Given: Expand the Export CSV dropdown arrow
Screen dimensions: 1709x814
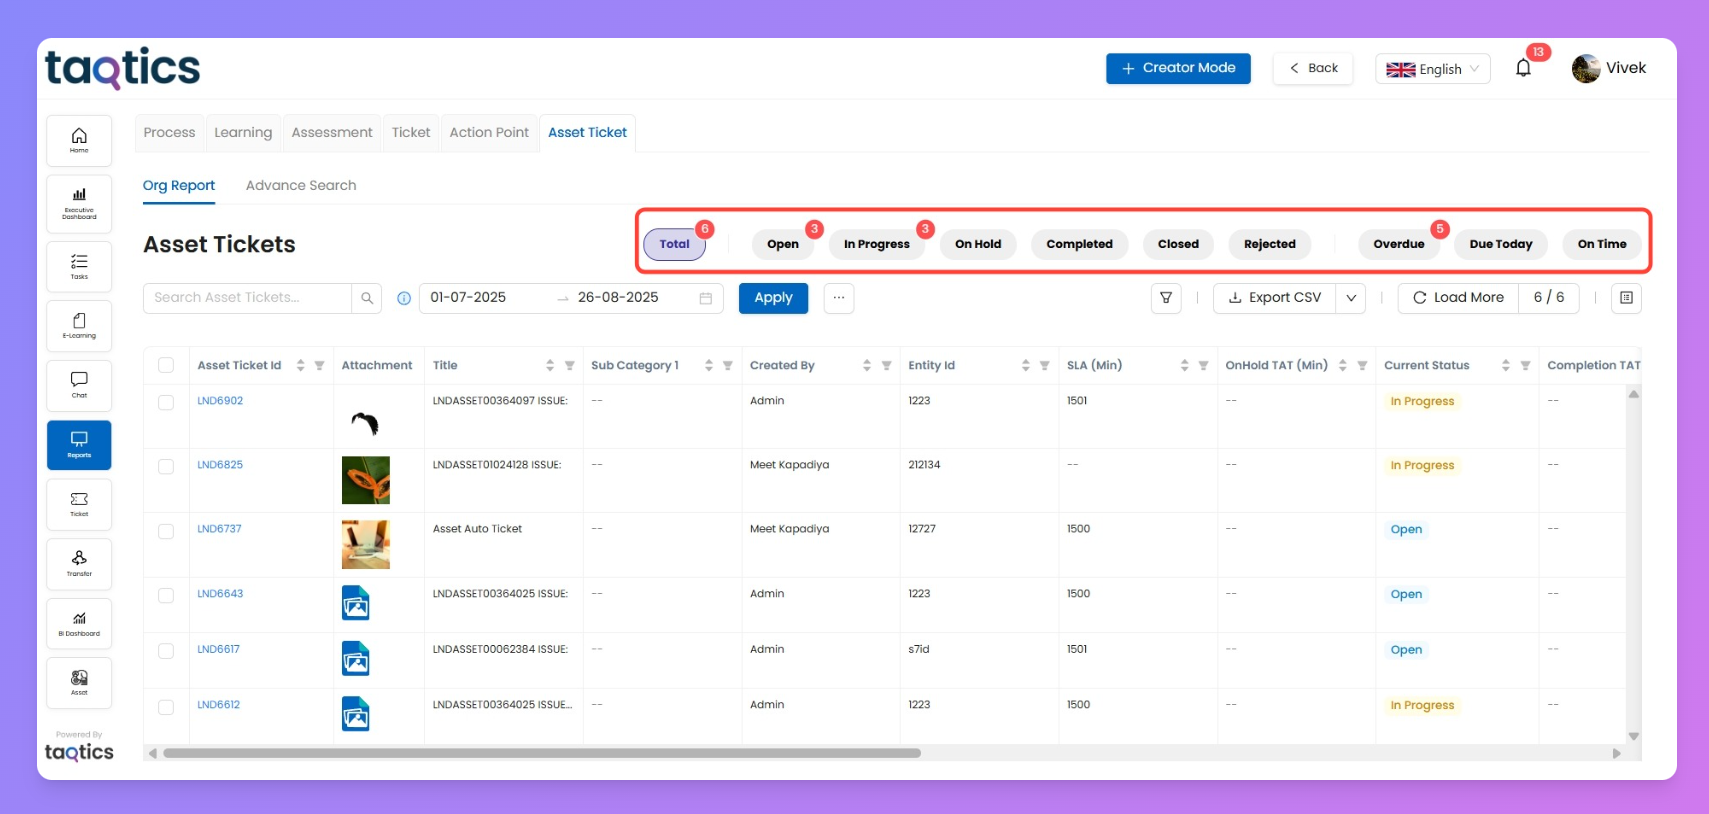Looking at the screenshot, I should (x=1351, y=298).
